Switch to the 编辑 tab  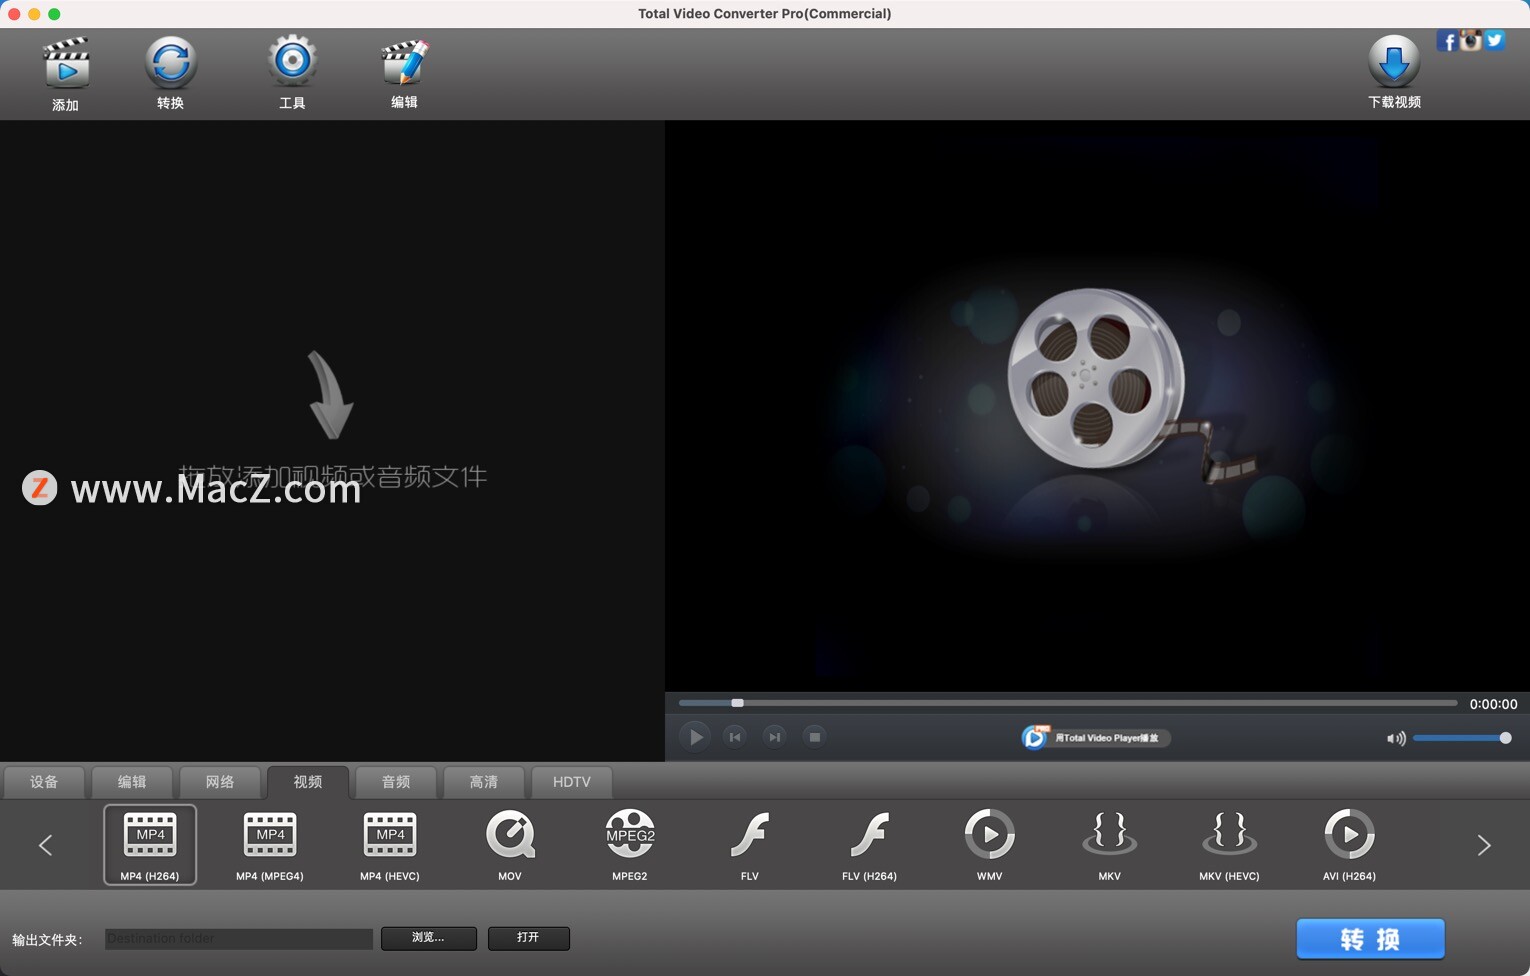coord(132,782)
